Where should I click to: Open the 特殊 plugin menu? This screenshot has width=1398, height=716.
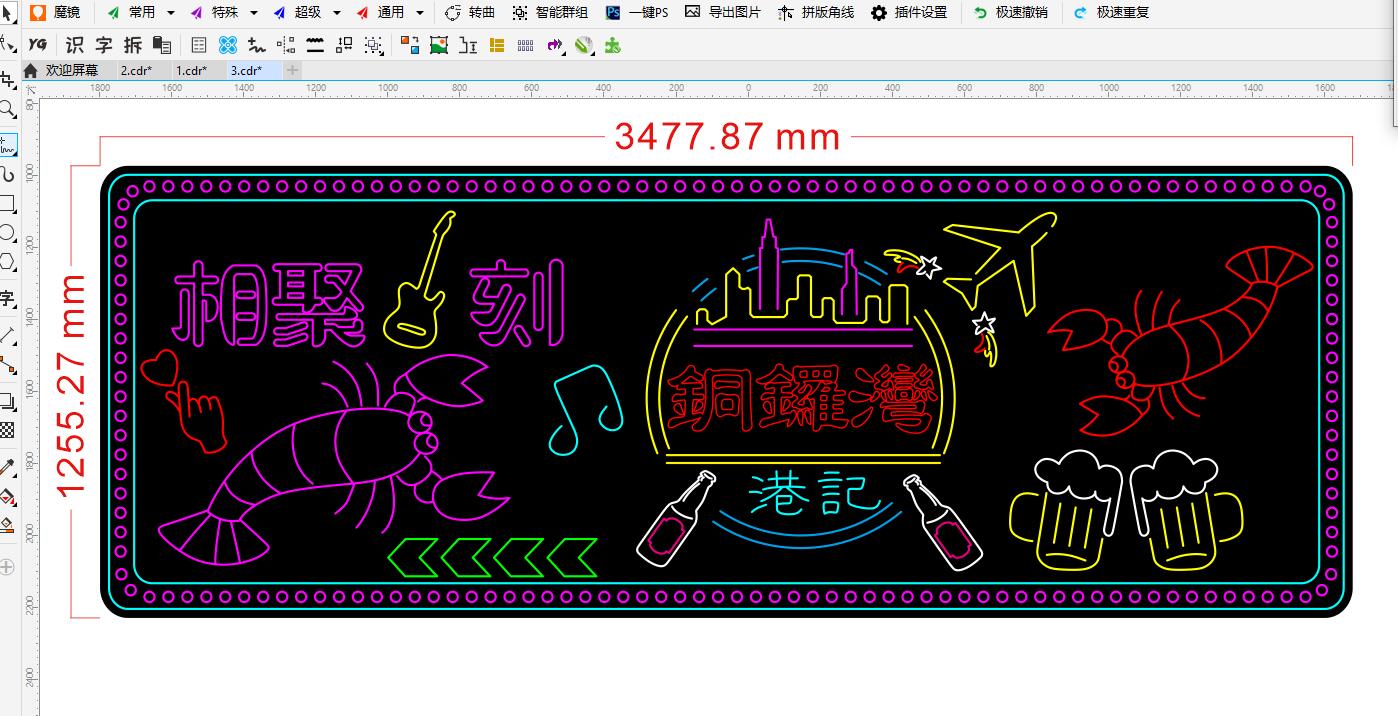(214, 12)
